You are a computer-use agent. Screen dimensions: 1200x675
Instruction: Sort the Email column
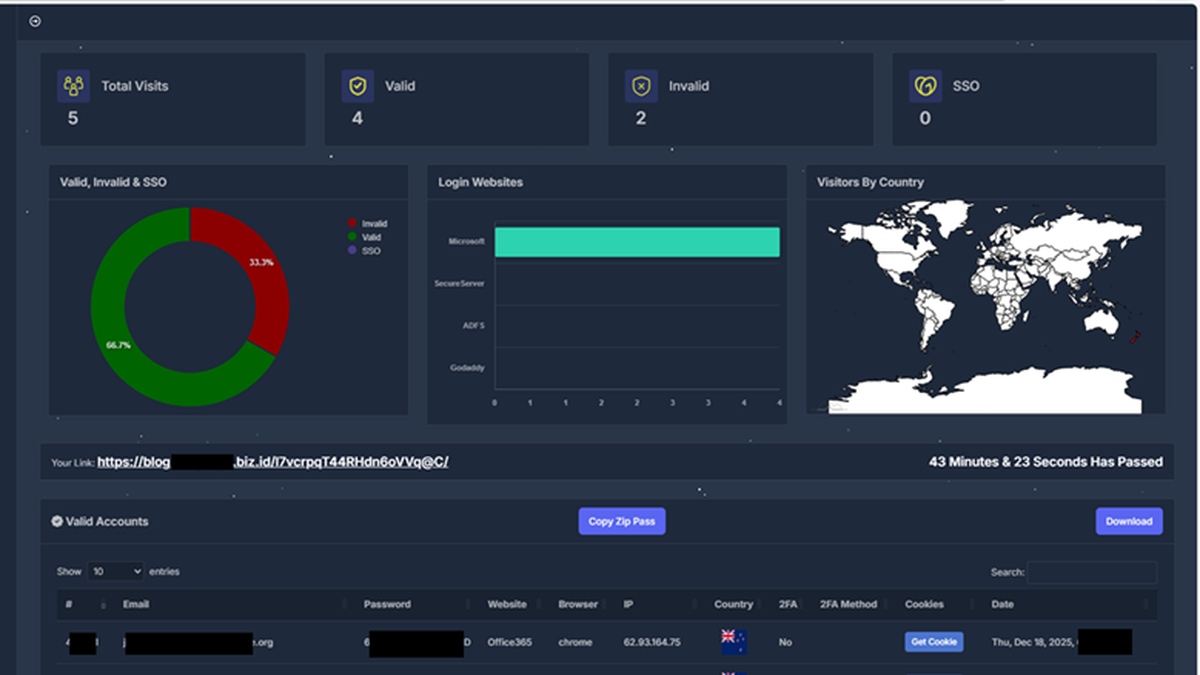tap(137, 604)
